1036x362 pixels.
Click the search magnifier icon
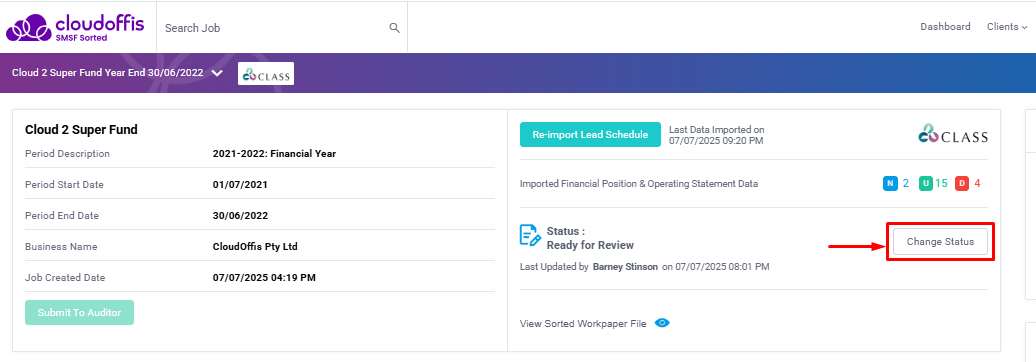(x=394, y=28)
